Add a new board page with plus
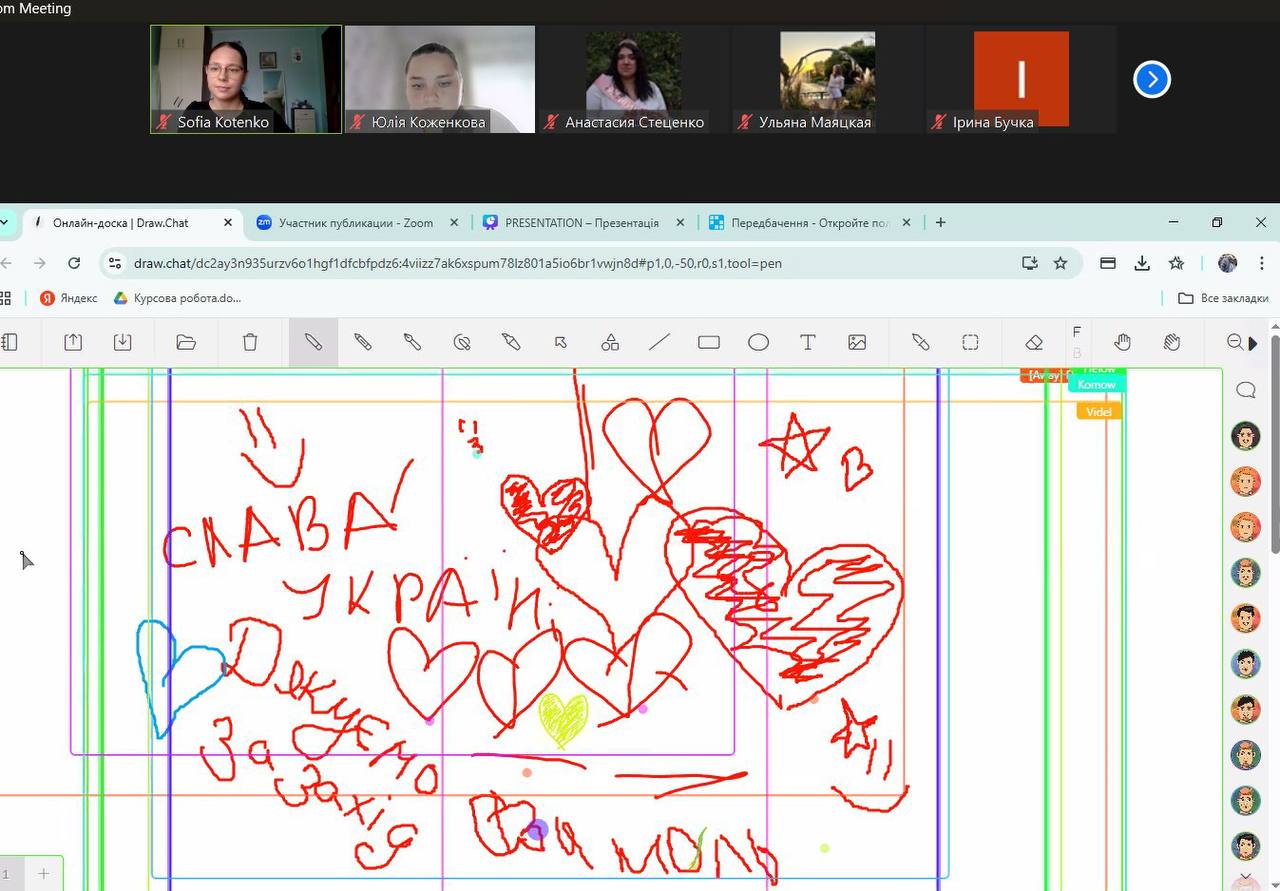This screenshot has height=891, width=1280. [x=44, y=873]
